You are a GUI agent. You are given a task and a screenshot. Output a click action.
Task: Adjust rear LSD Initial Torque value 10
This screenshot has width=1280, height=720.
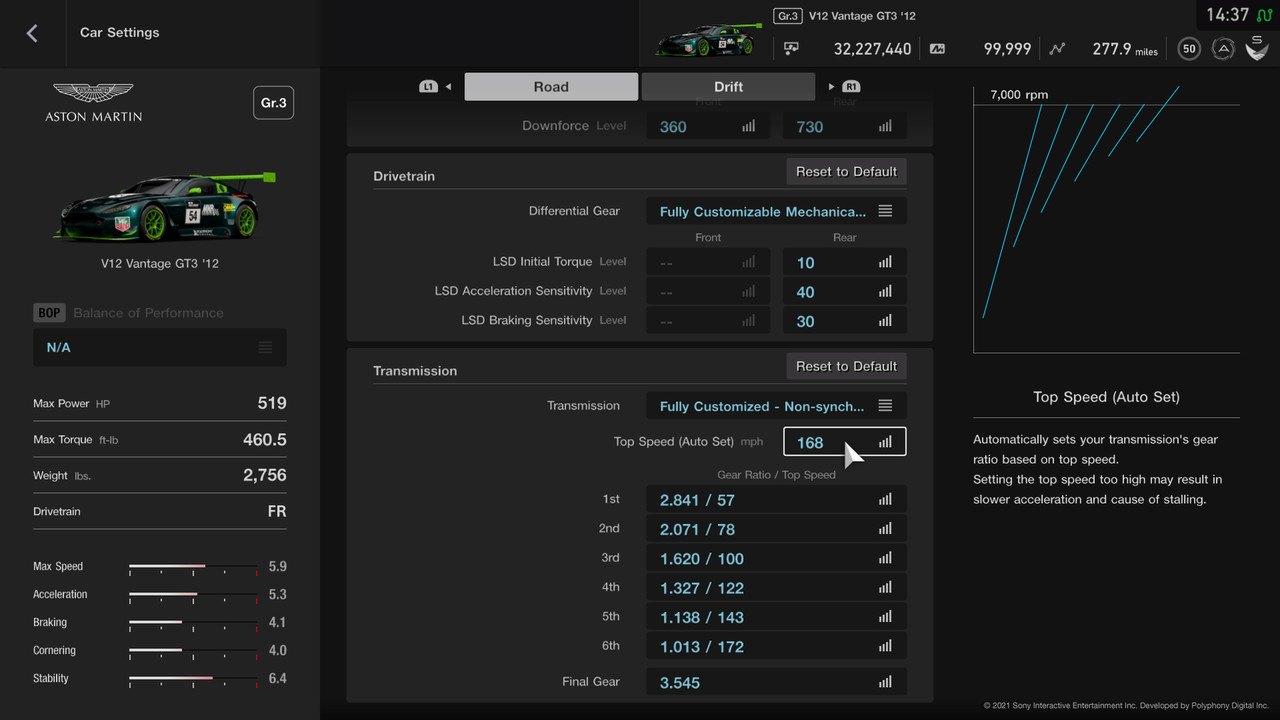coord(845,263)
